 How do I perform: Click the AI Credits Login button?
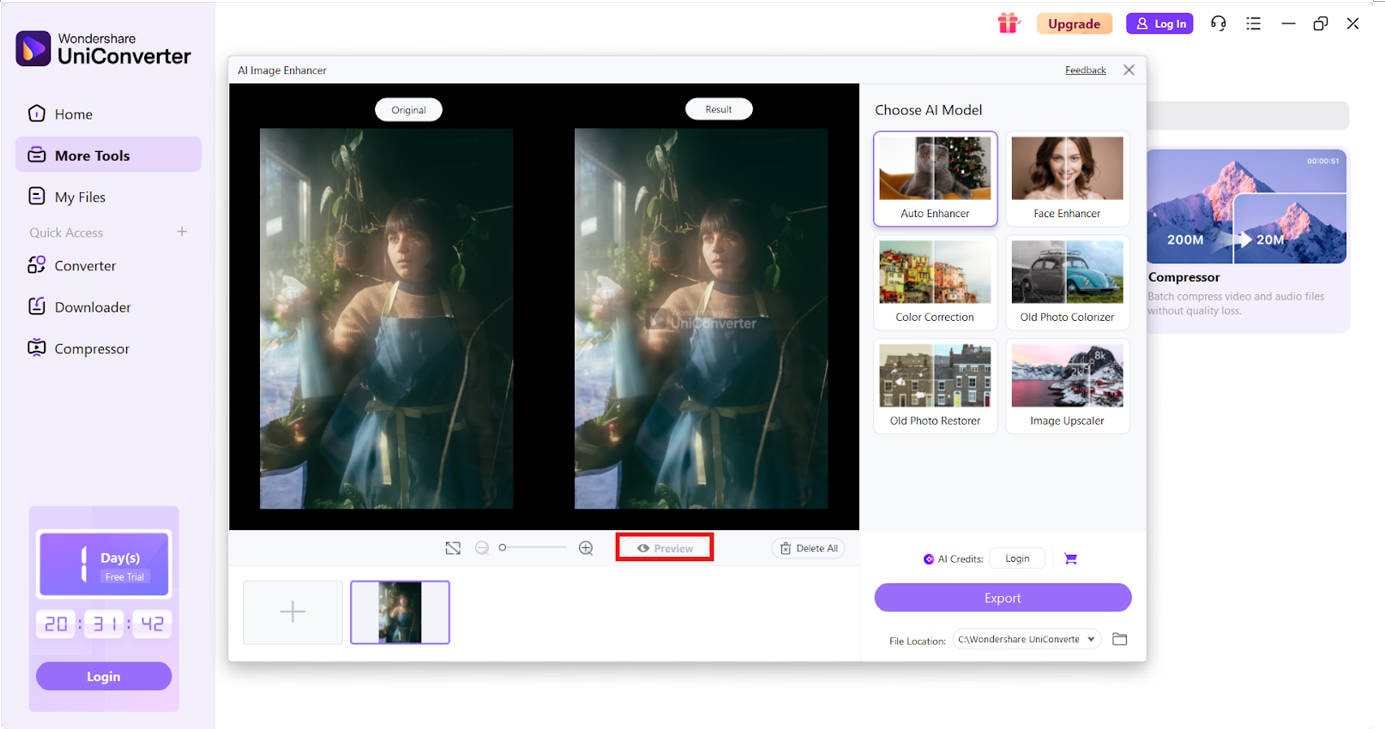pos(1017,559)
